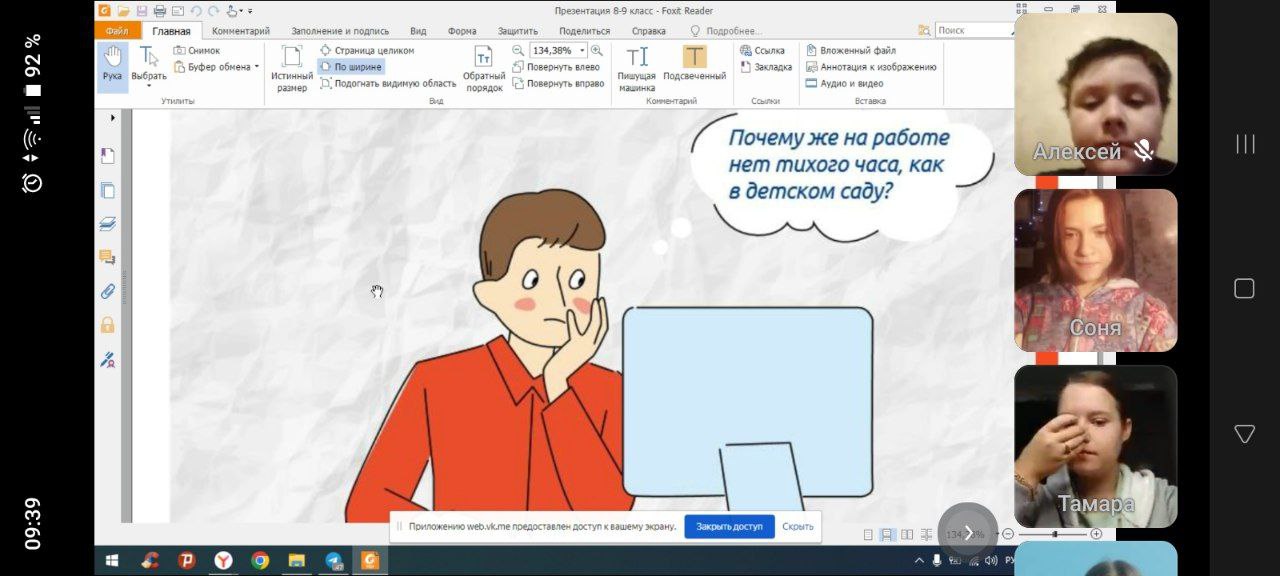Image resolution: width=1280 pixels, height=576 pixels.
Task: Set Истинный размер actual size view
Action: [x=291, y=68]
